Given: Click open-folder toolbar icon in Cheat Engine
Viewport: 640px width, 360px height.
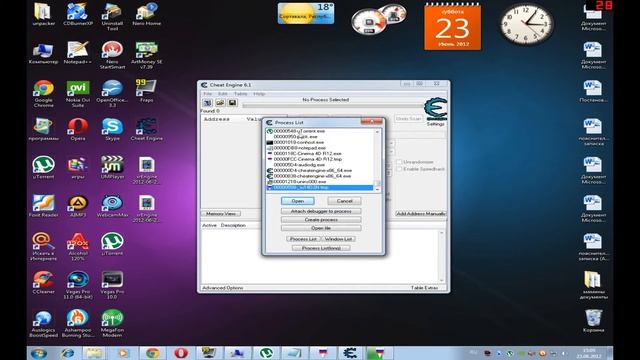Looking at the screenshot, I should (x=220, y=102).
